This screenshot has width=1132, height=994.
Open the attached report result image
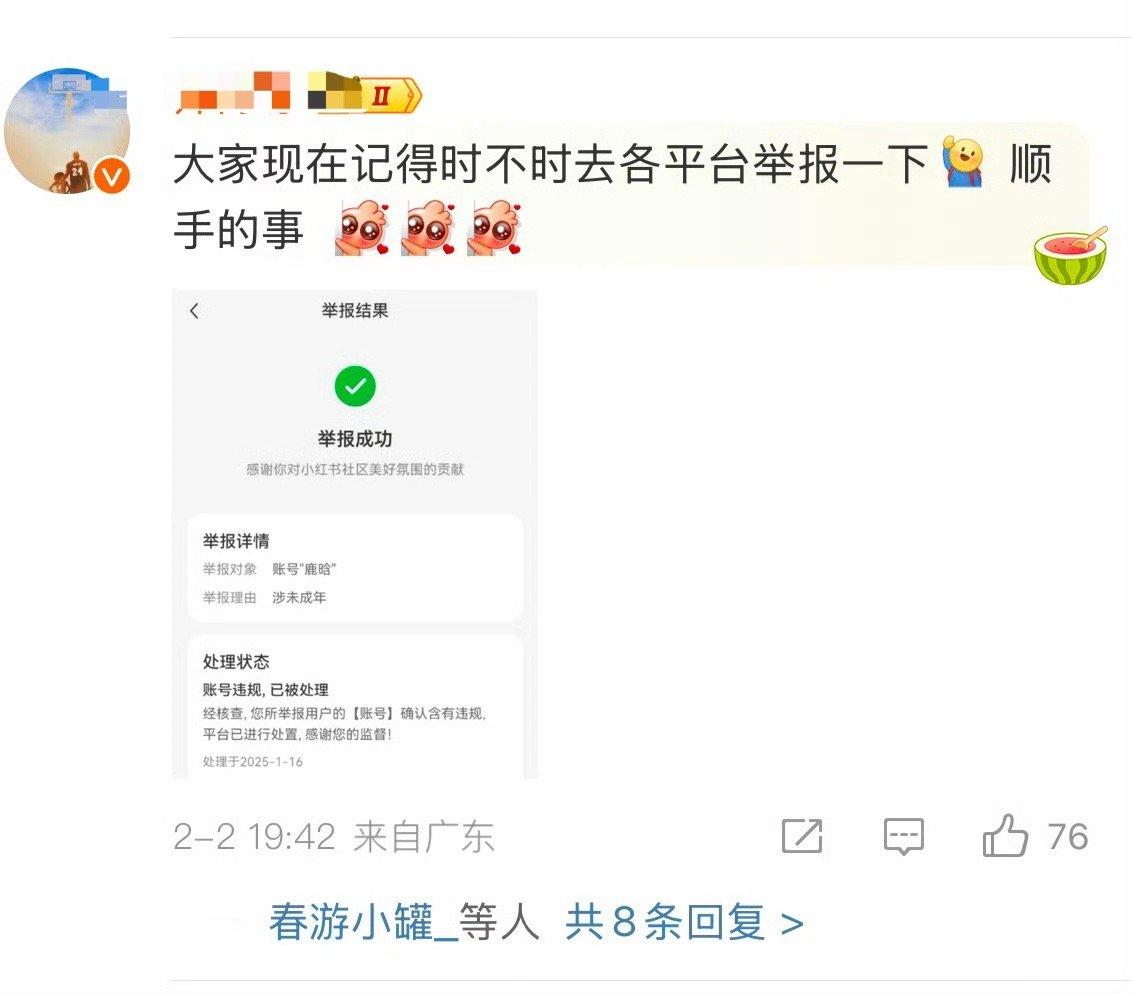(355, 535)
